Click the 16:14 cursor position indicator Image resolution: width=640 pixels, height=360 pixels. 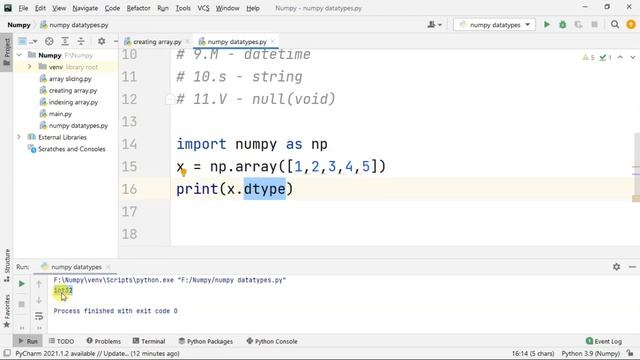533,353
